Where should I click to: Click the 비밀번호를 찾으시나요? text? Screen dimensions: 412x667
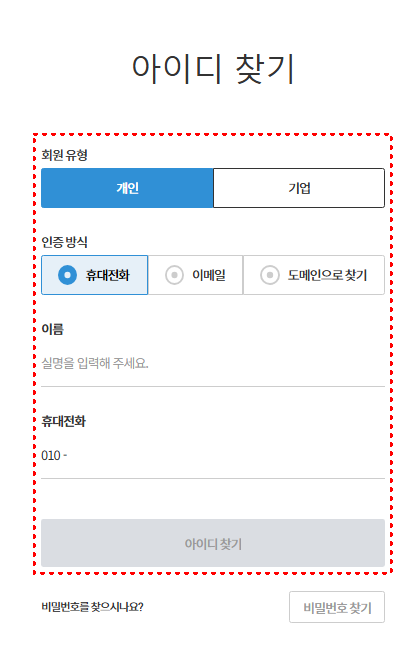point(92,607)
